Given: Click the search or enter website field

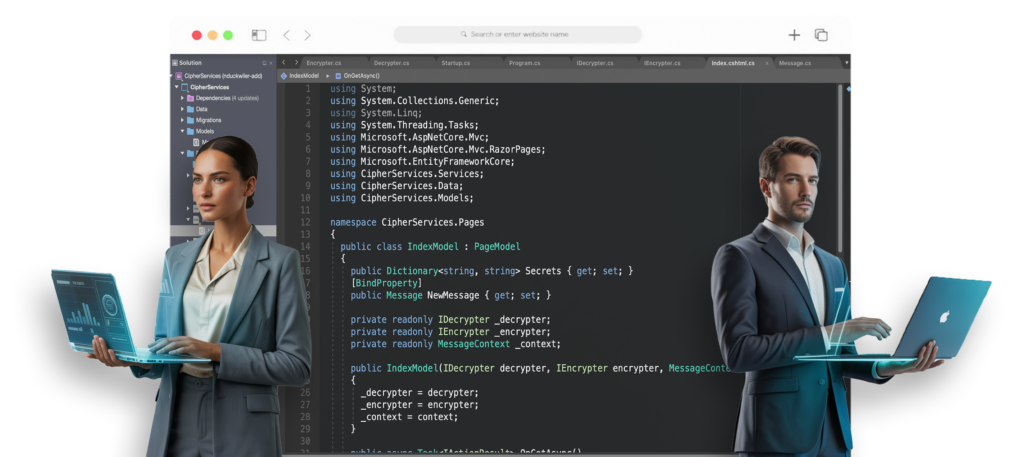Looking at the screenshot, I should tap(517, 34).
